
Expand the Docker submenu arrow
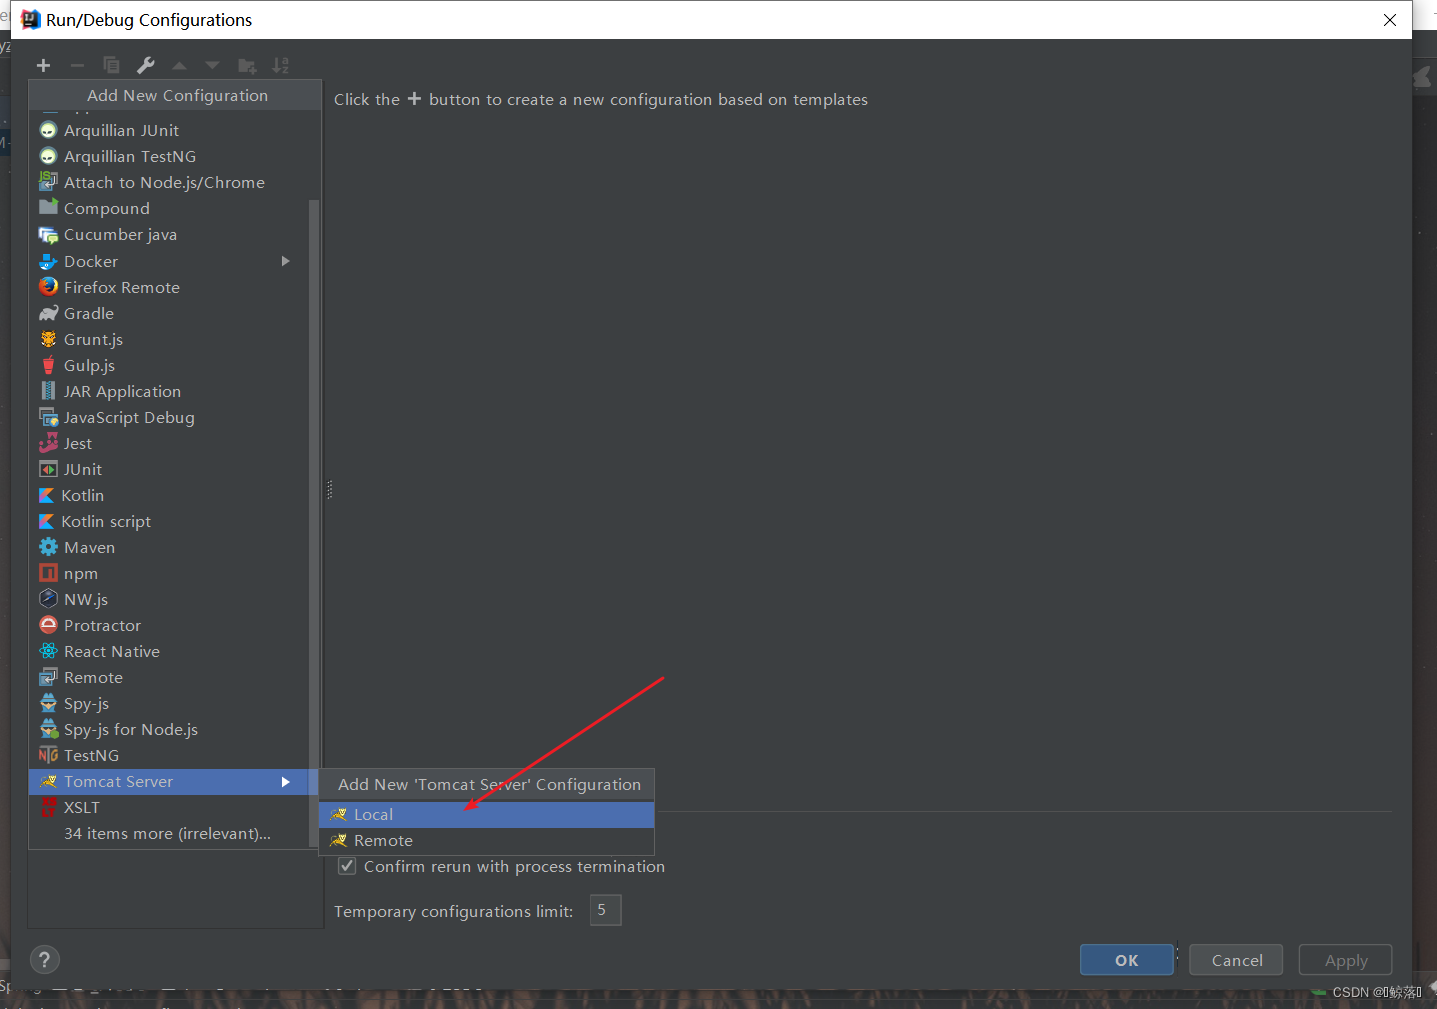[x=286, y=261]
